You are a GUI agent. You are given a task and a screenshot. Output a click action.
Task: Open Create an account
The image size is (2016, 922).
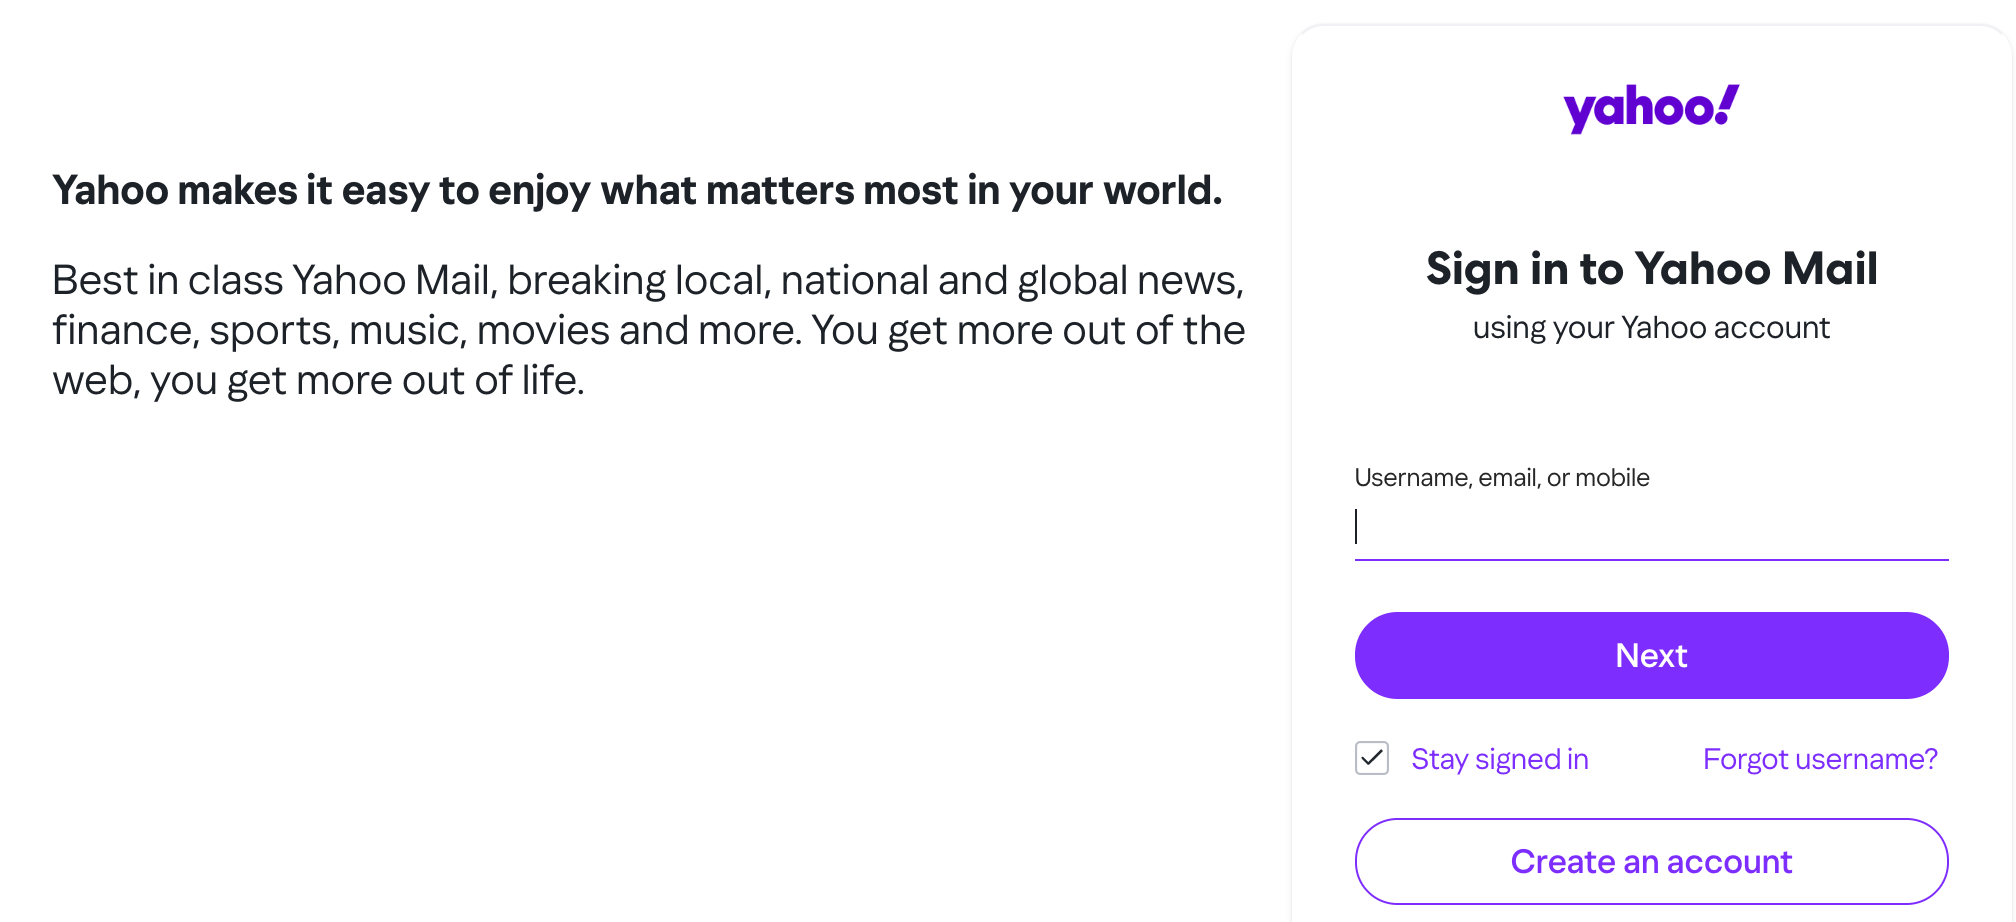click(x=1651, y=861)
